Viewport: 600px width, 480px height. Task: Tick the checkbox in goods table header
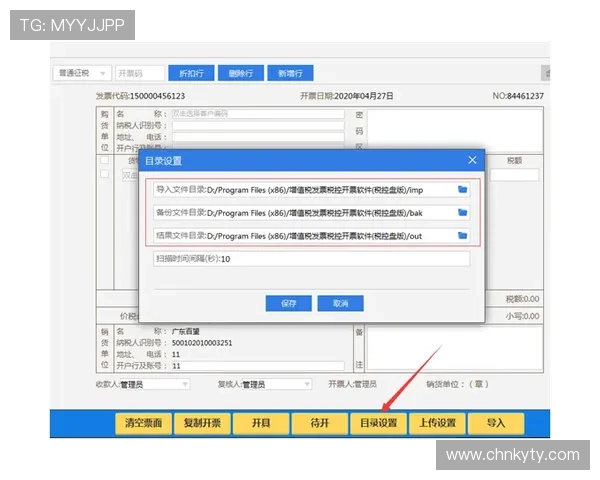coord(104,160)
